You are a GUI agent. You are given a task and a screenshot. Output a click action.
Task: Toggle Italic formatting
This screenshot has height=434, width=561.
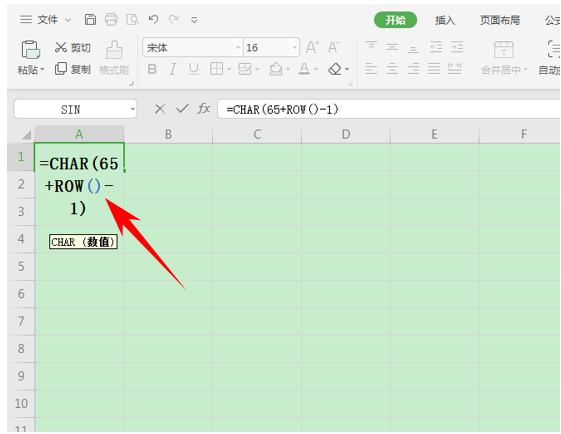173,69
